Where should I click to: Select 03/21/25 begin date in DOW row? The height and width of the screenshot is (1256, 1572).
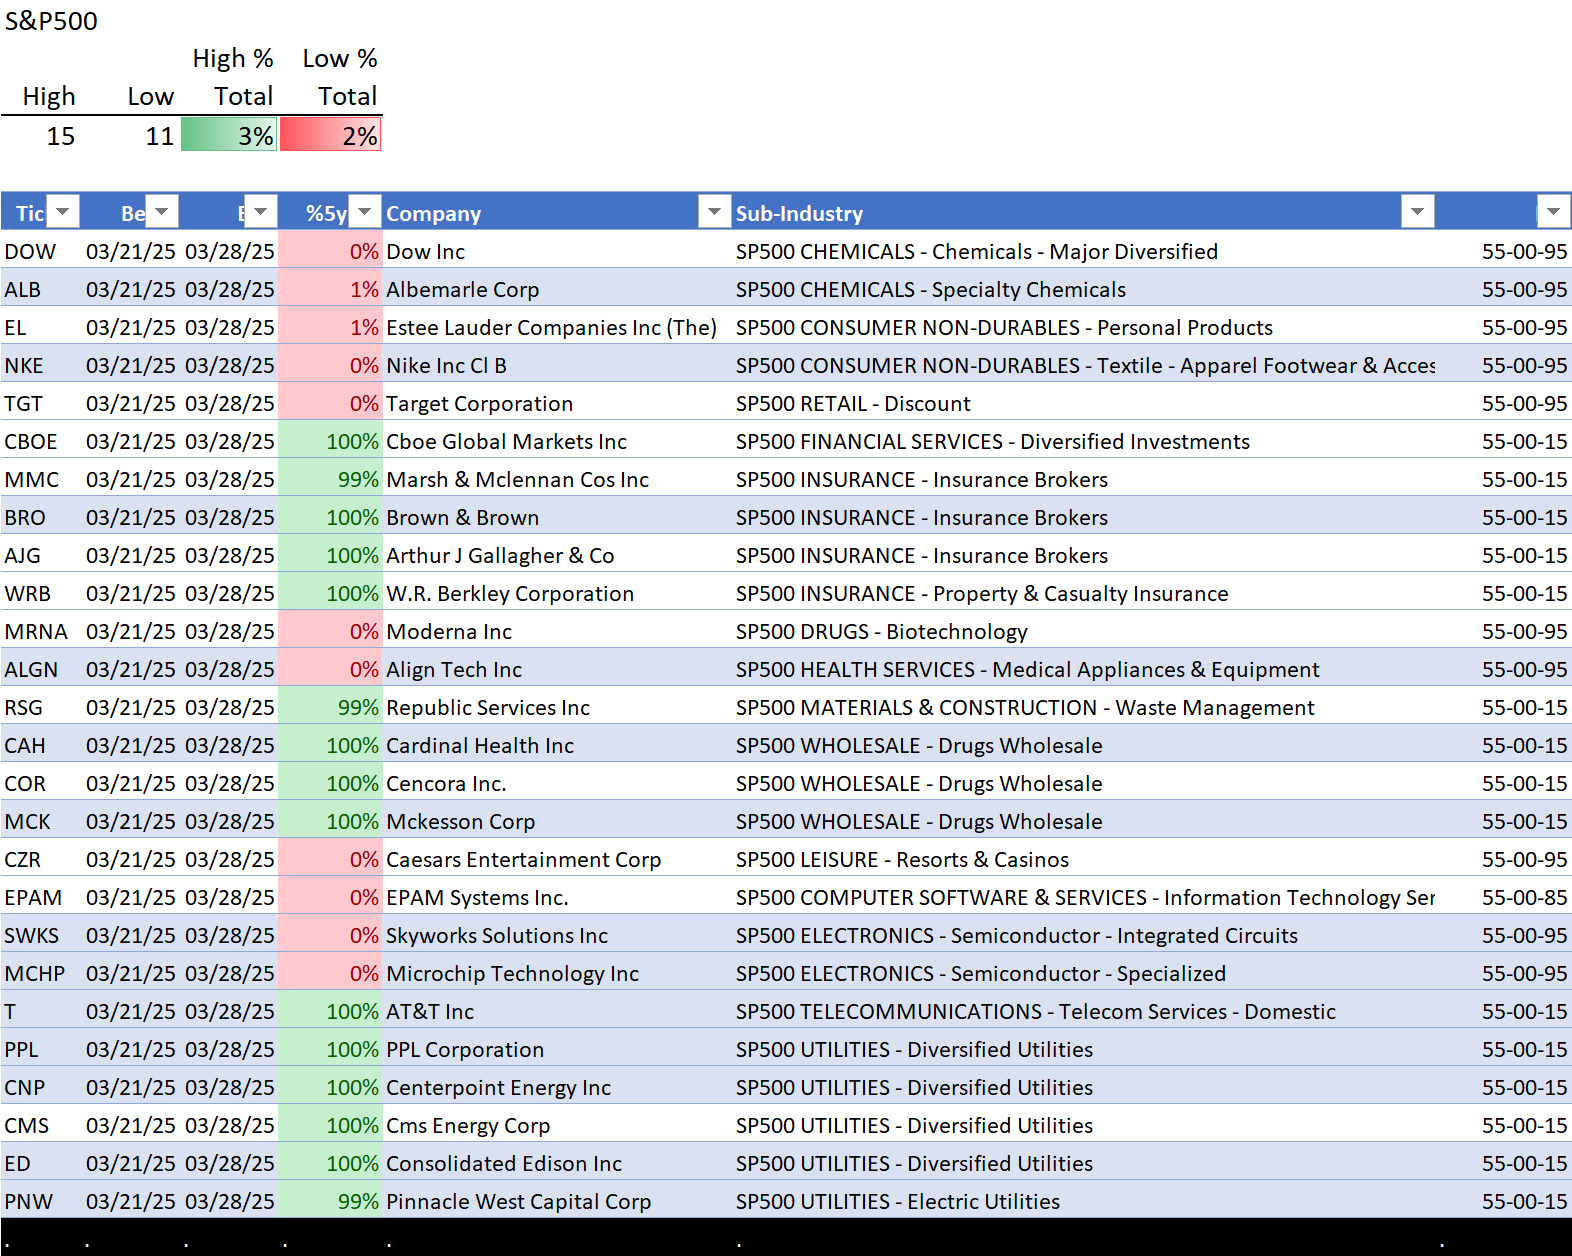tap(130, 251)
